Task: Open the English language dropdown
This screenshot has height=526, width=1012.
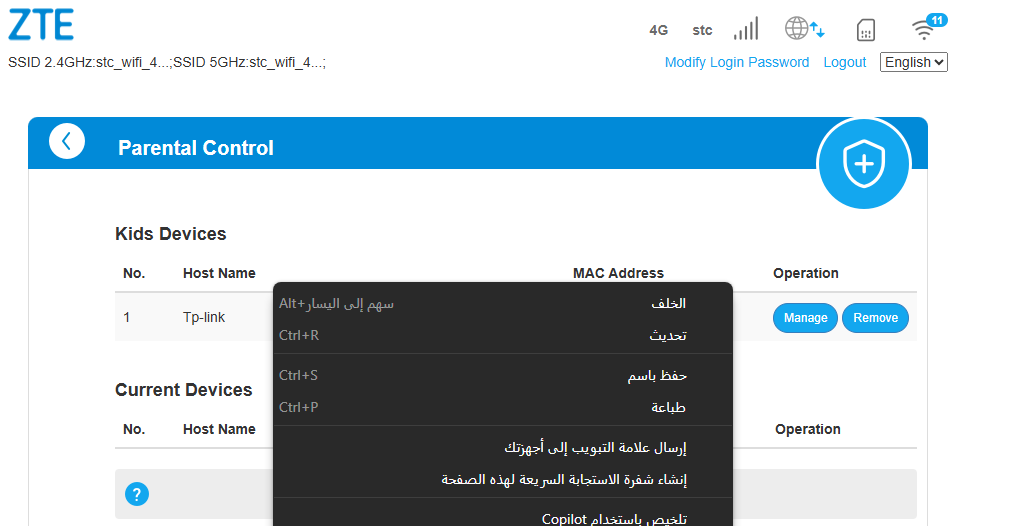Action: pyautogui.click(x=913, y=62)
